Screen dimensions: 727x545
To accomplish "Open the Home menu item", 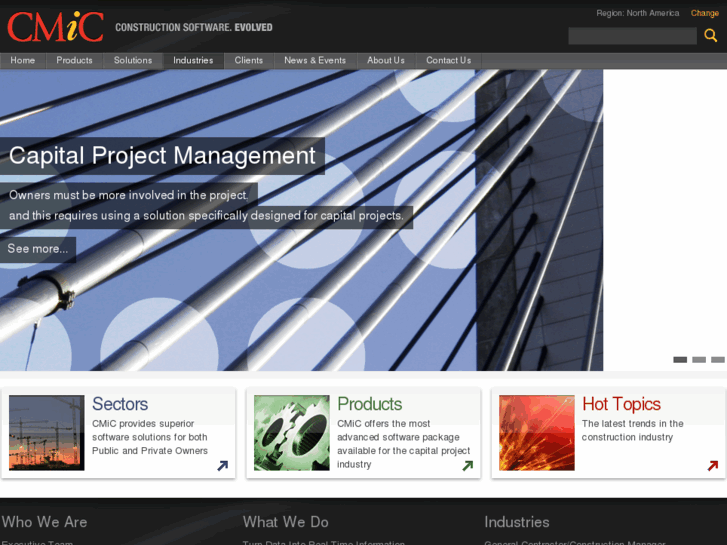I will [23, 60].
